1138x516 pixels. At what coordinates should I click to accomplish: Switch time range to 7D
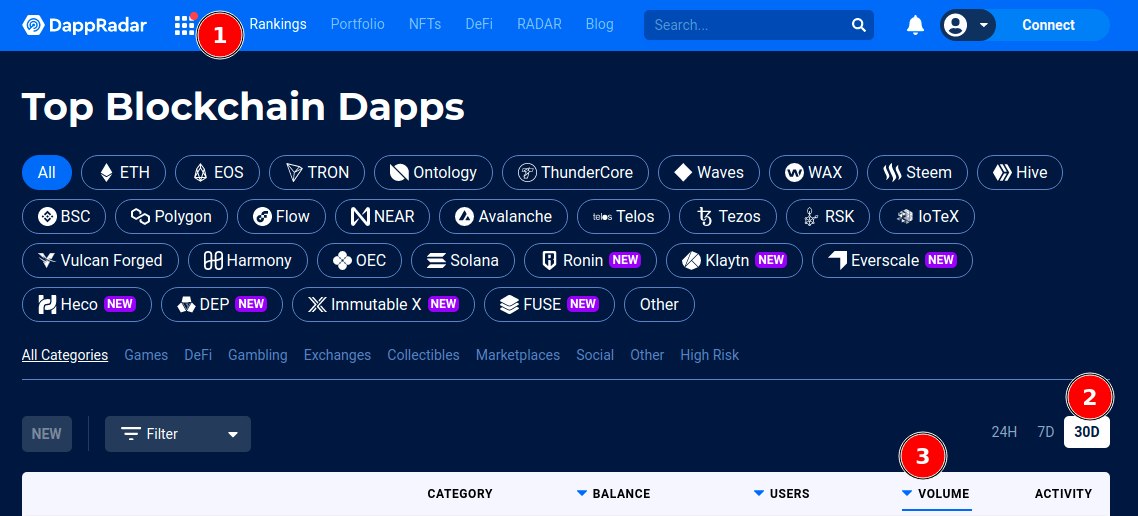click(x=1046, y=432)
